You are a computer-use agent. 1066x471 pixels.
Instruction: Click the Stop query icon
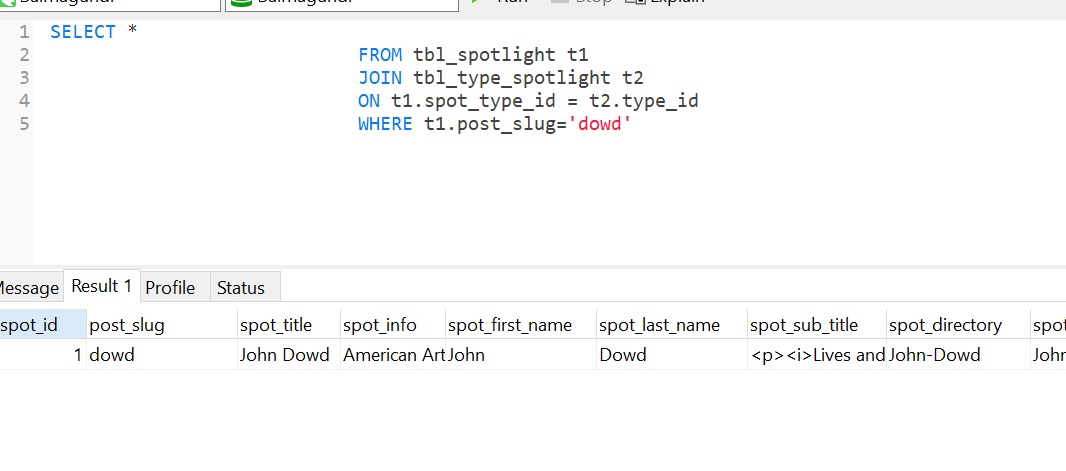click(x=560, y=2)
